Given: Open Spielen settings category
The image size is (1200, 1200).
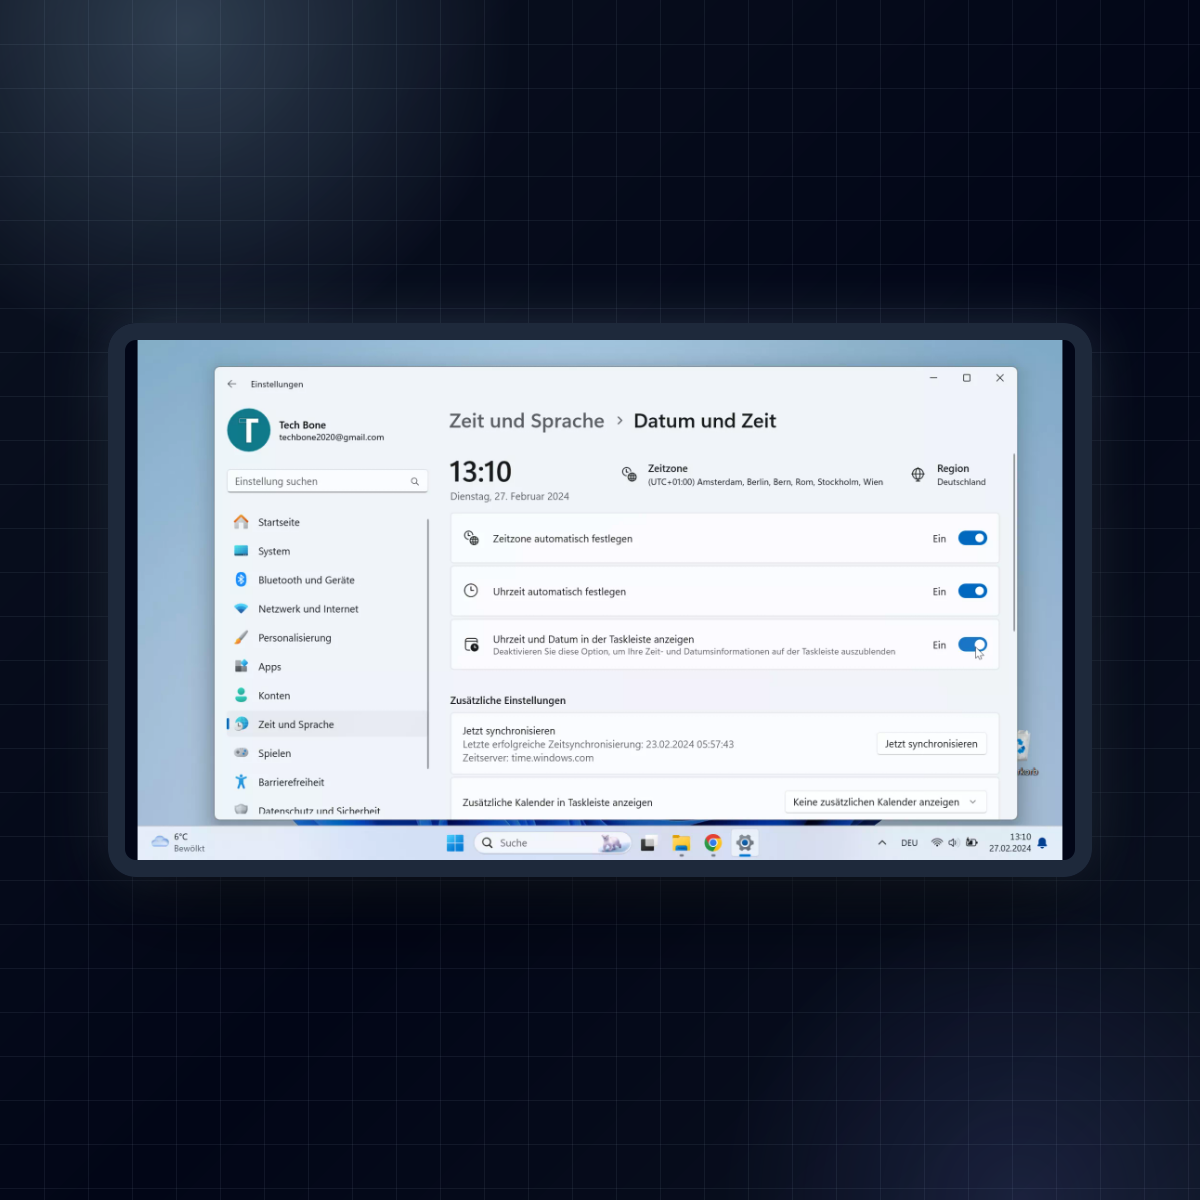Looking at the screenshot, I should [327, 753].
